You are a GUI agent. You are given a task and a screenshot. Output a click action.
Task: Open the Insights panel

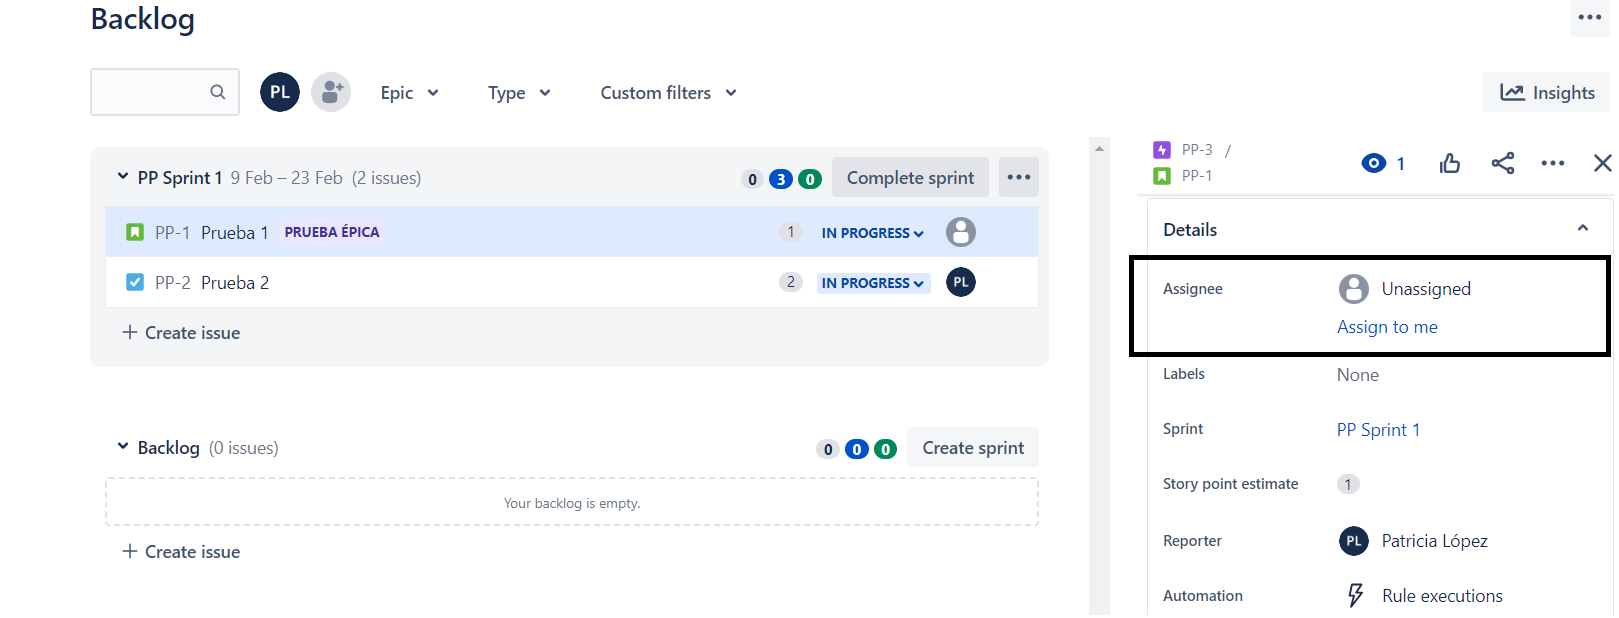[1546, 93]
